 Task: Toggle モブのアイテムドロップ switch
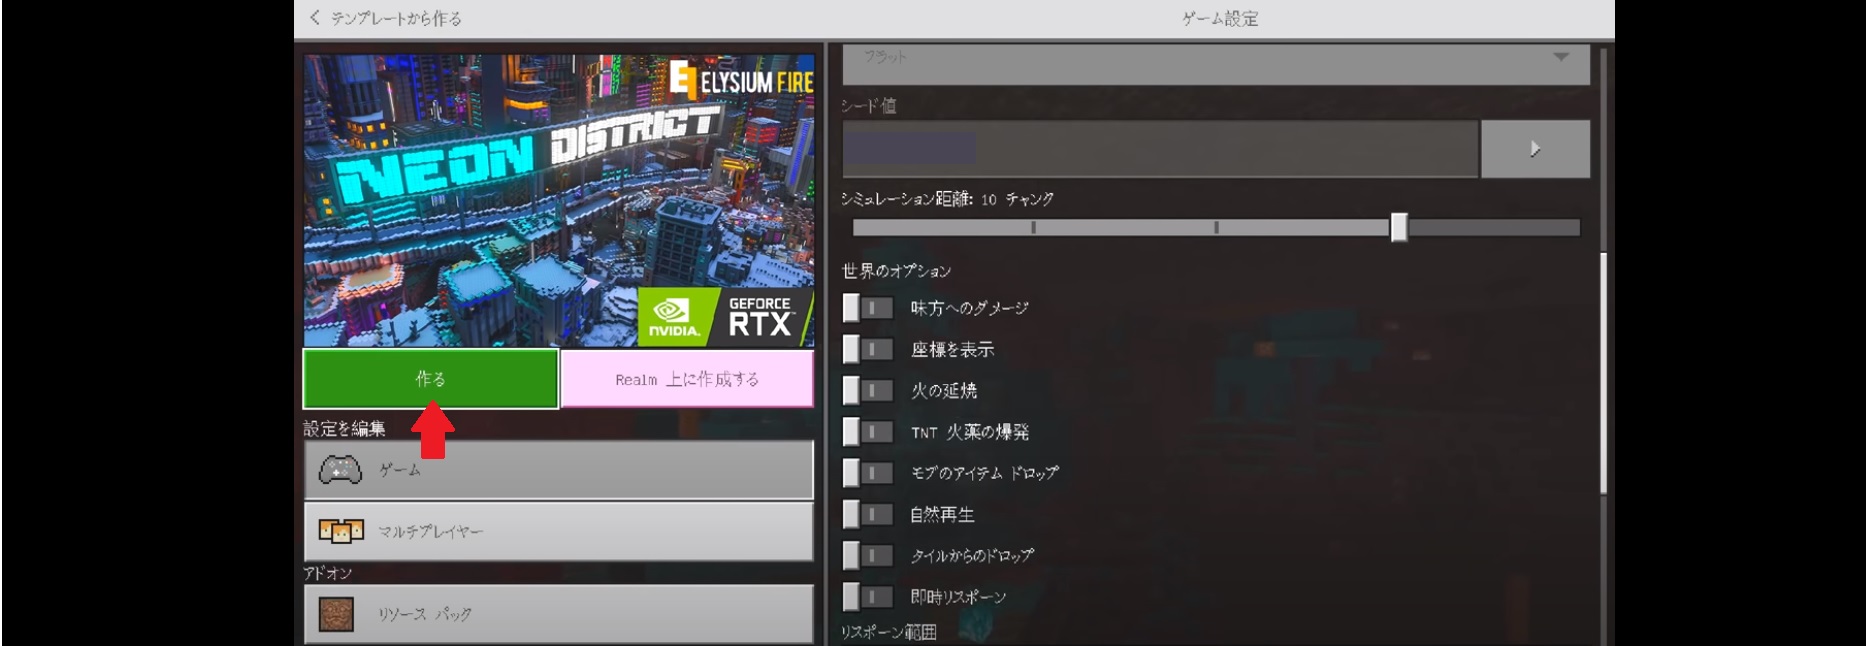point(866,472)
